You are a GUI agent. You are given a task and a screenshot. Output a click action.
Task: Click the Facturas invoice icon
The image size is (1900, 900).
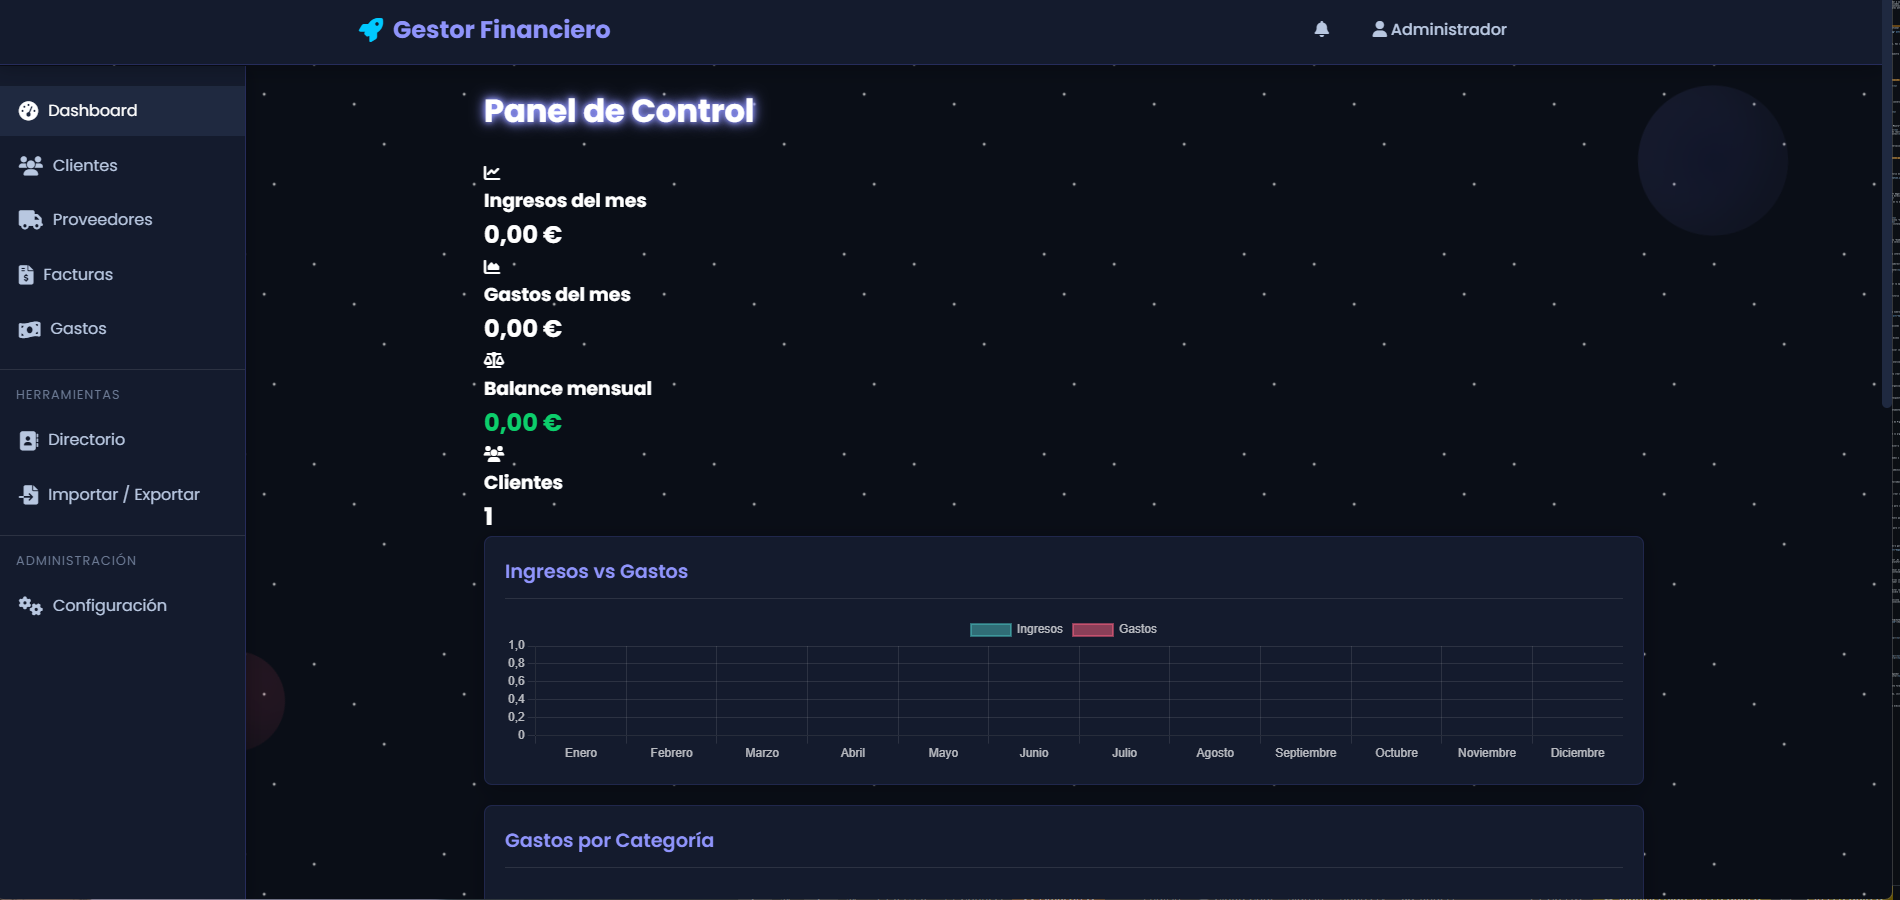(x=27, y=273)
